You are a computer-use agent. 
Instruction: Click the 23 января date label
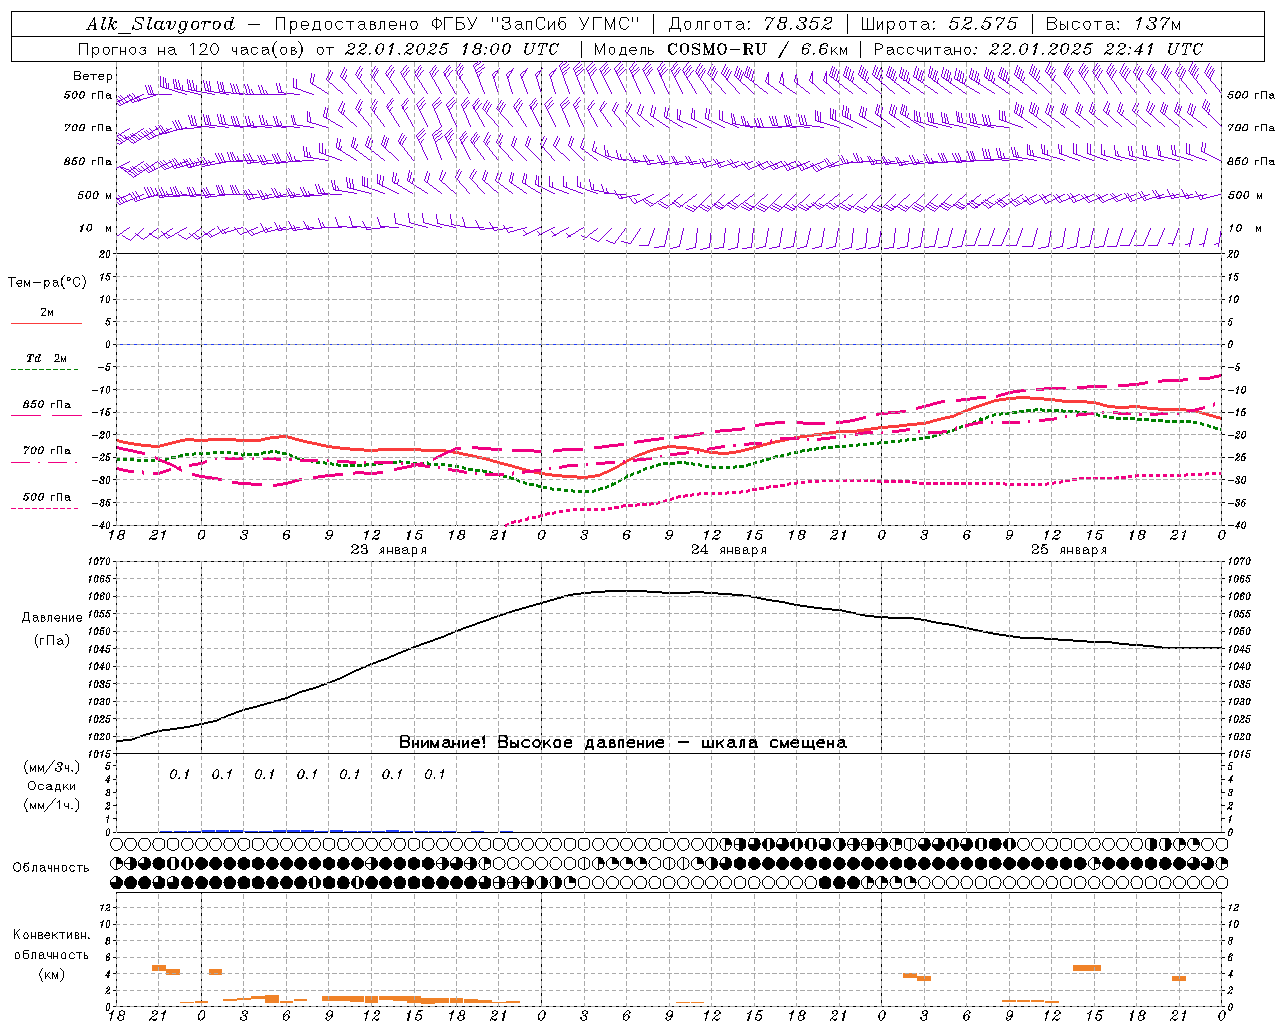(x=389, y=550)
